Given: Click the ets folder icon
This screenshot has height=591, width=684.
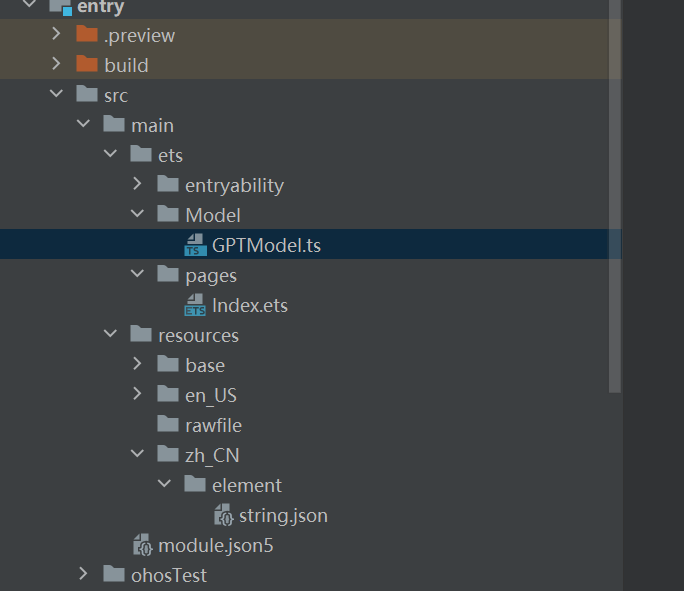Looking at the screenshot, I should click(x=141, y=154).
